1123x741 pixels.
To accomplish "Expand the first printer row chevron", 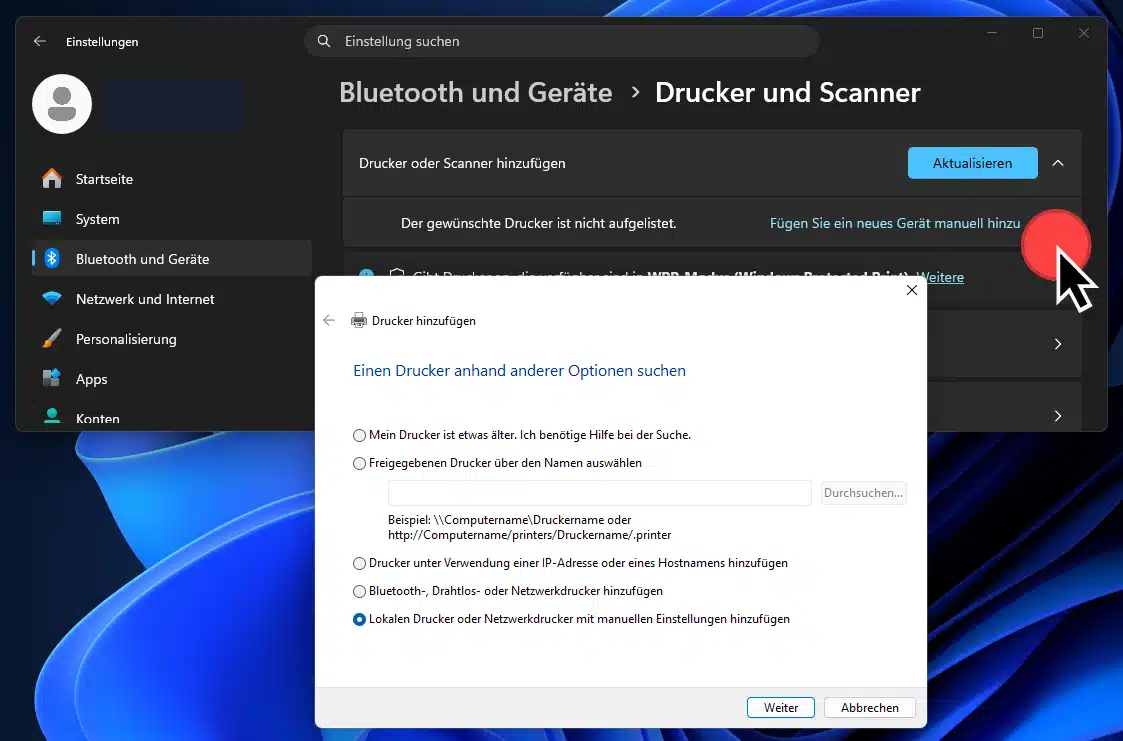I will coord(1058,344).
